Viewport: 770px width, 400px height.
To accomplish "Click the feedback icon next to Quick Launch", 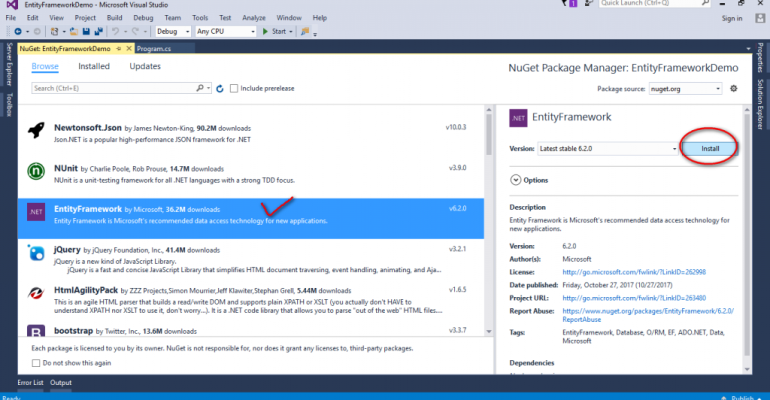I will (x=589, y=3).
